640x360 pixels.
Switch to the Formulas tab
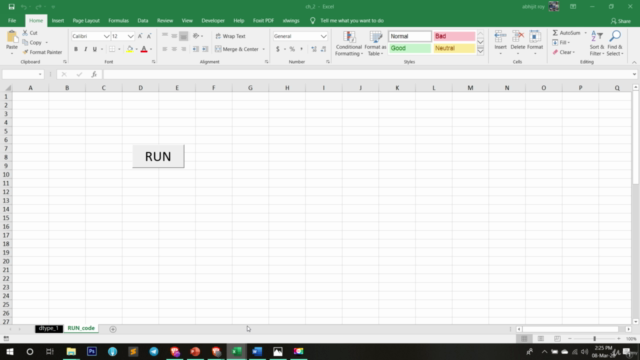pos(118,20)
